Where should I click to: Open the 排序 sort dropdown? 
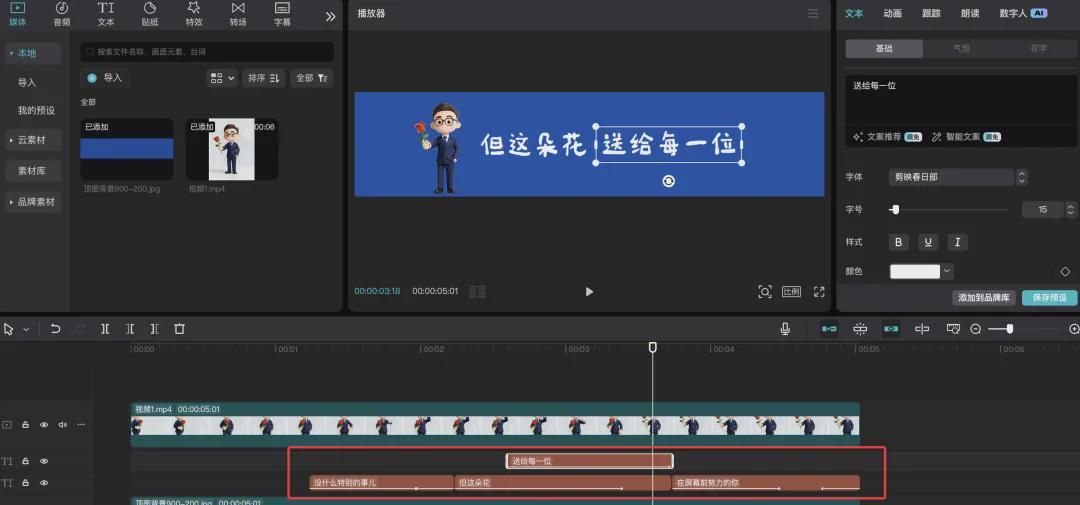(263, 78)
